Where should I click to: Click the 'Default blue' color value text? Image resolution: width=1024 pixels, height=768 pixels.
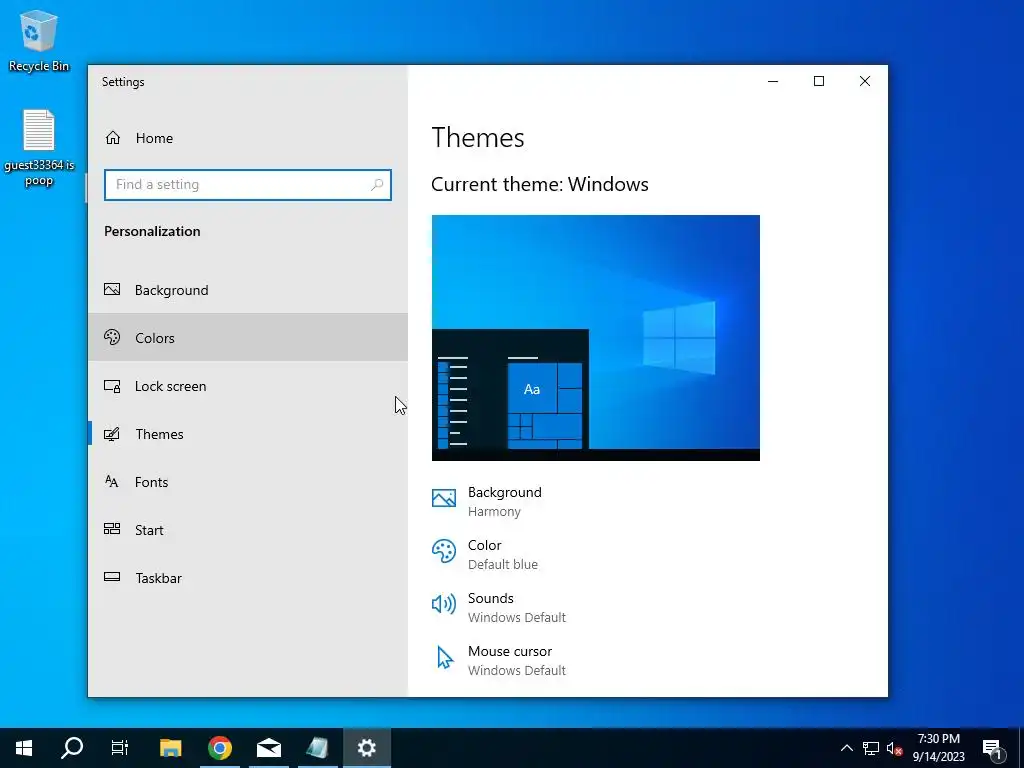pyautogui.click(x=503, y=564)
